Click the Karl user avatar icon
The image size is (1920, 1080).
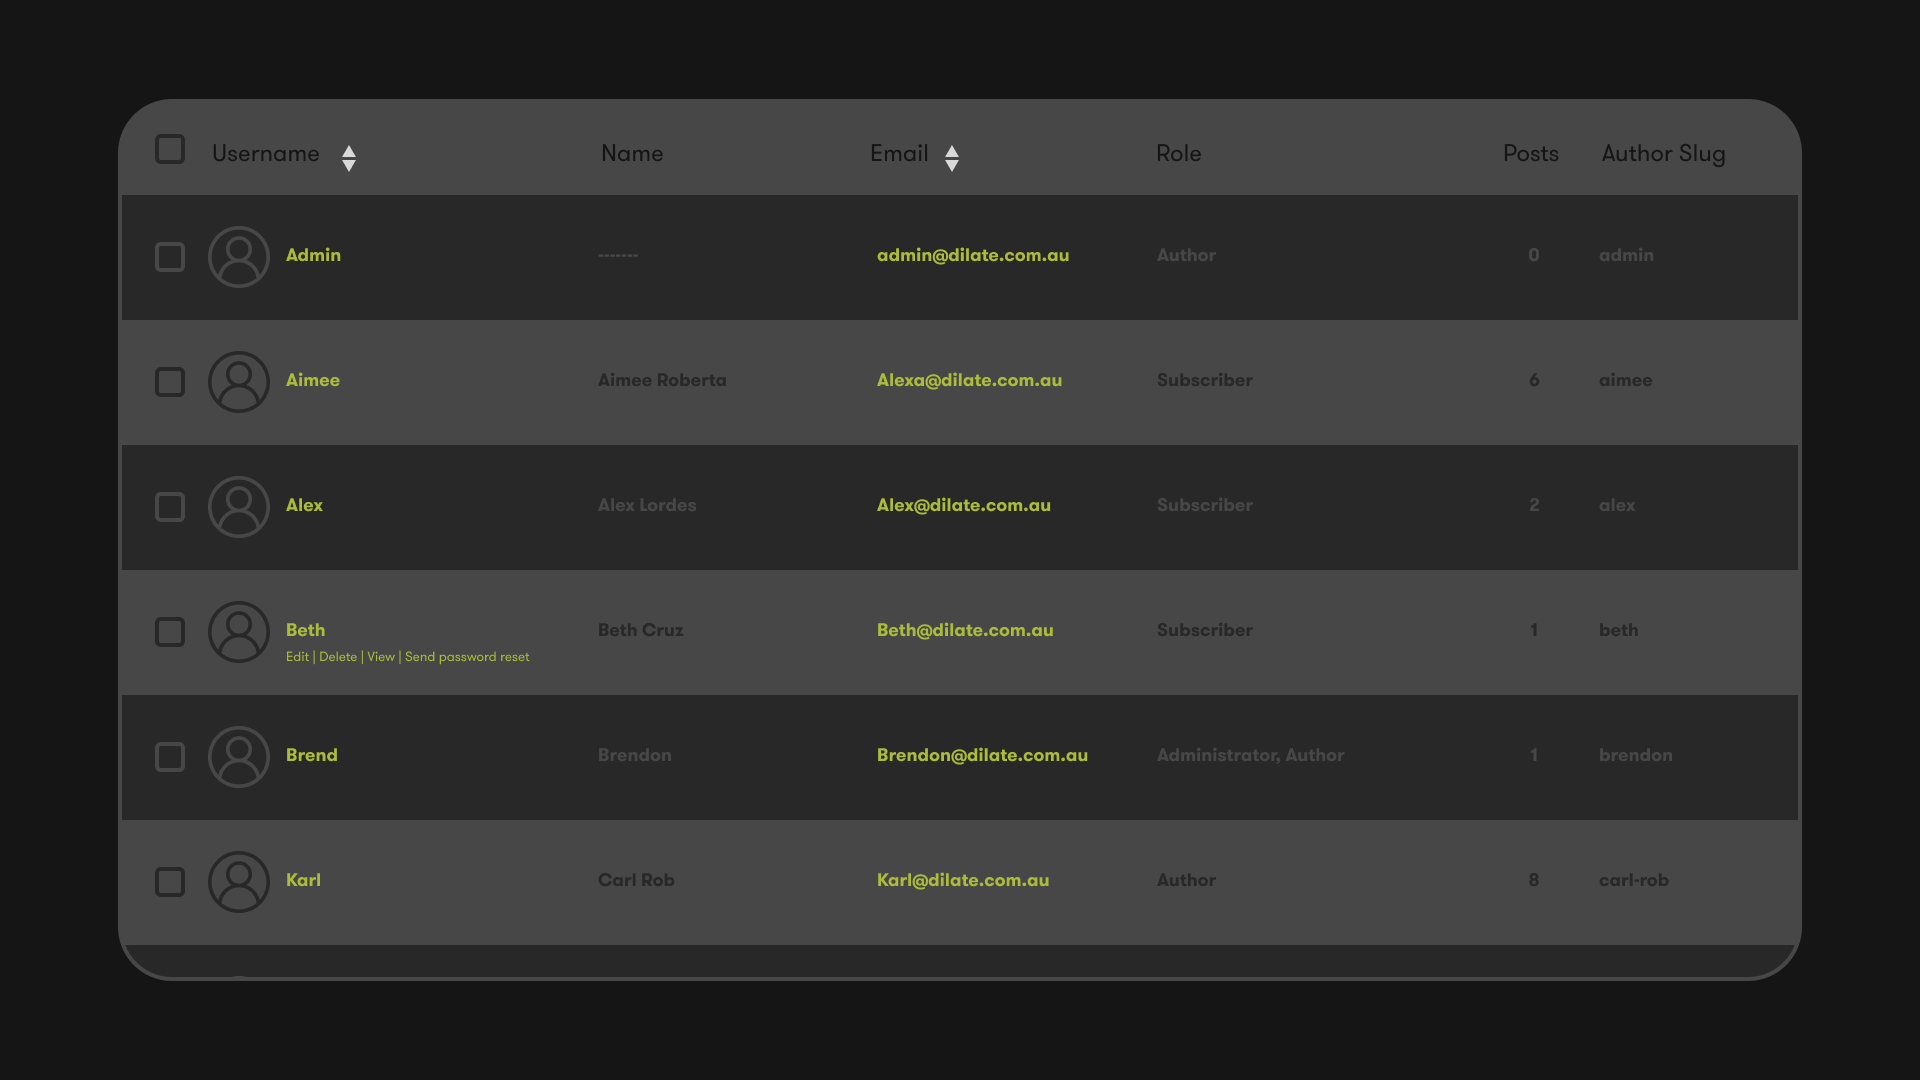[237, 881]
